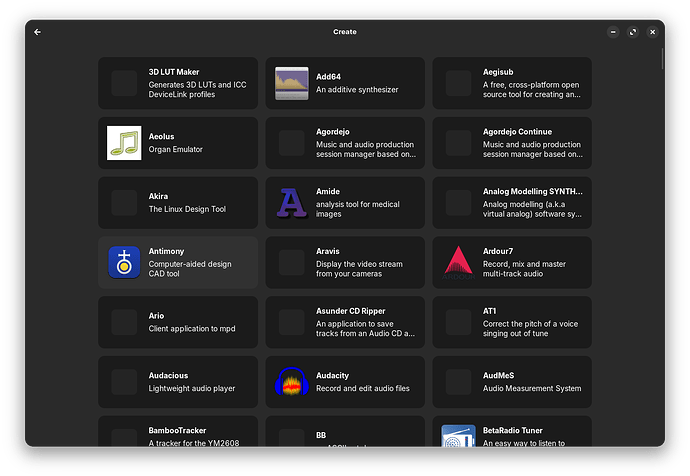690x476 pixels.
Task: Open the Asunder CD Ripper title
Action: click(351, 311)
